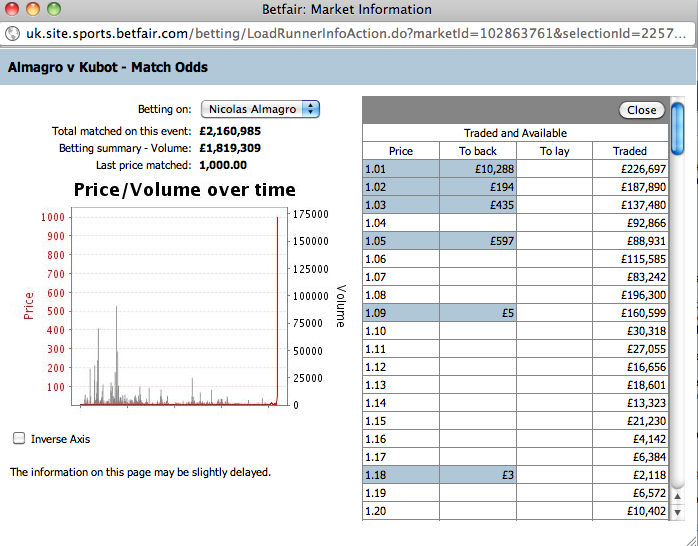
Task: Click the table scrollbar up arrow
Action: (x=677, y=496)
